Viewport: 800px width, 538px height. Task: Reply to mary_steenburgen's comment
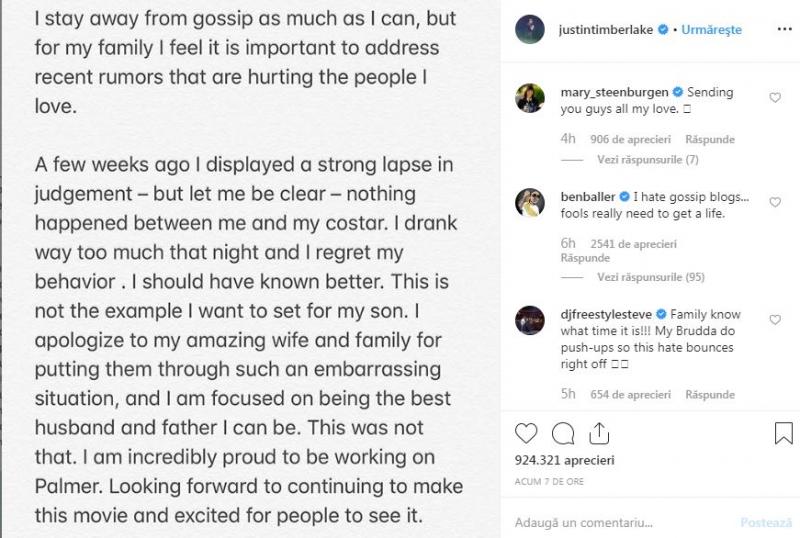click(712, 140)
